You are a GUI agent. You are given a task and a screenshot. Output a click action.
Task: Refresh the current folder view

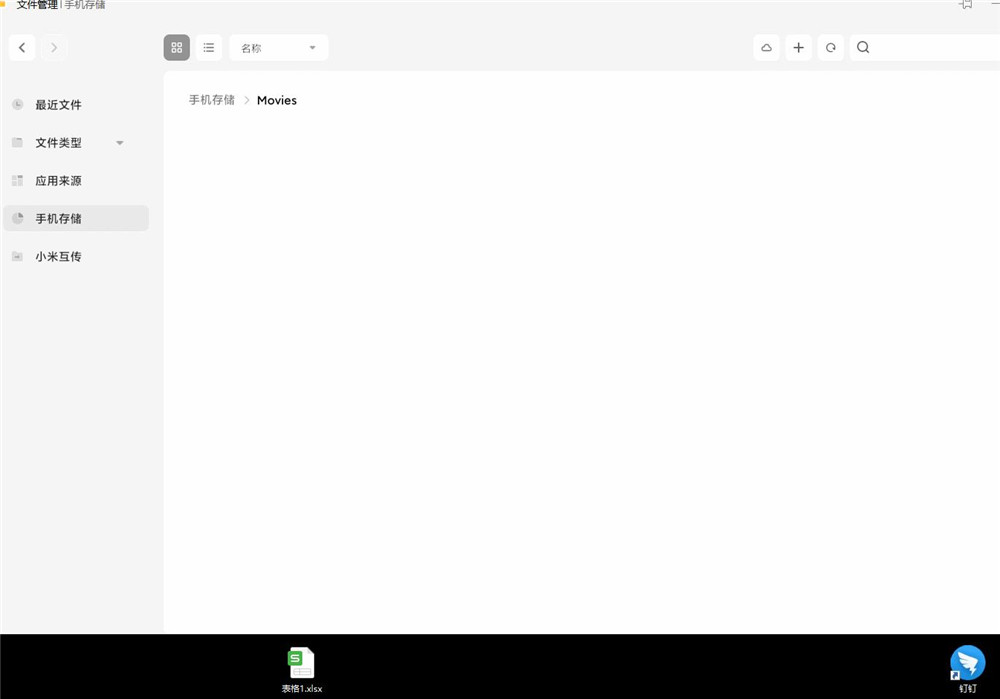(830, 47)
